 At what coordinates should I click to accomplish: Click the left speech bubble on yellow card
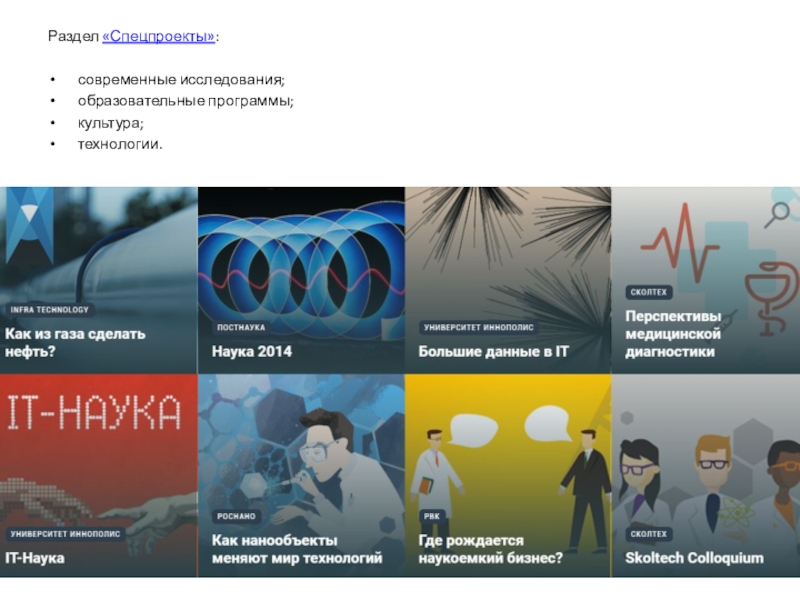click(473, 430)
